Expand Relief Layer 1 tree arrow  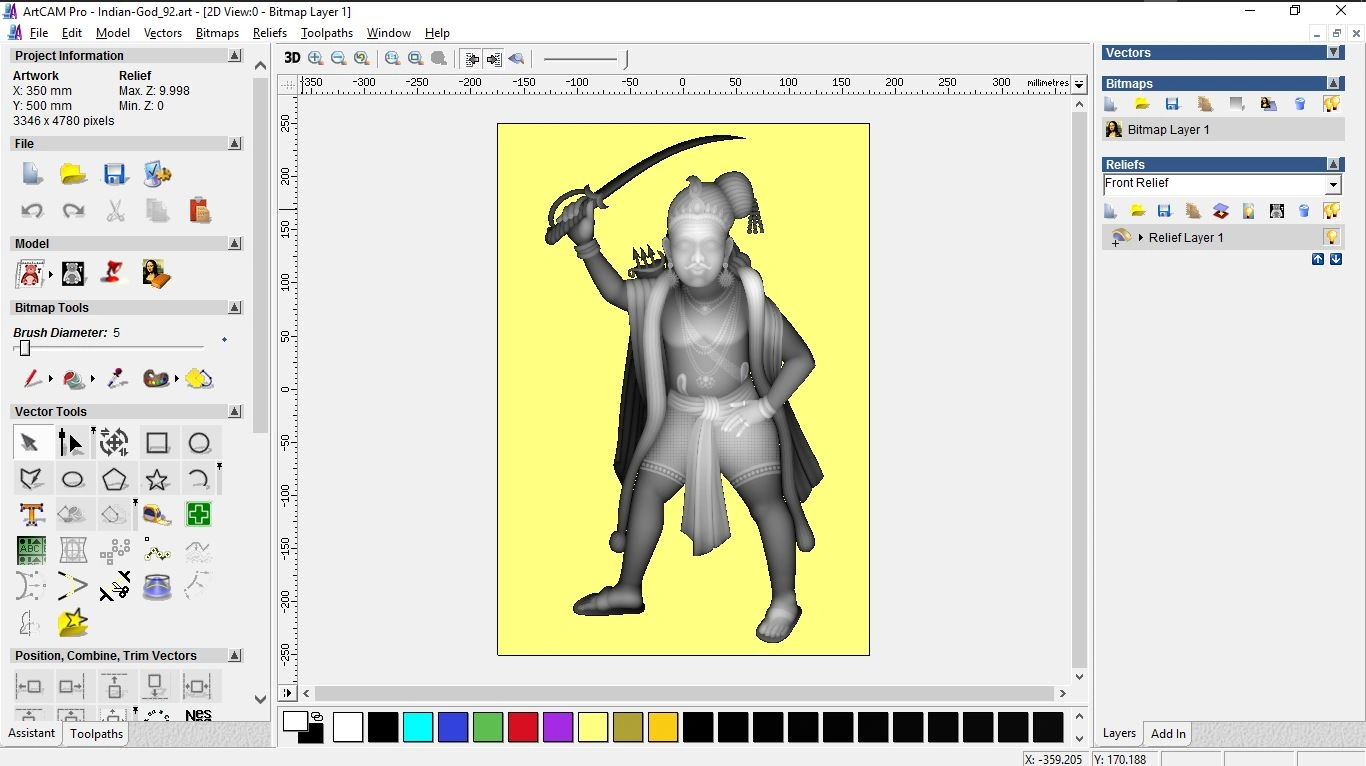[1141, 238]
